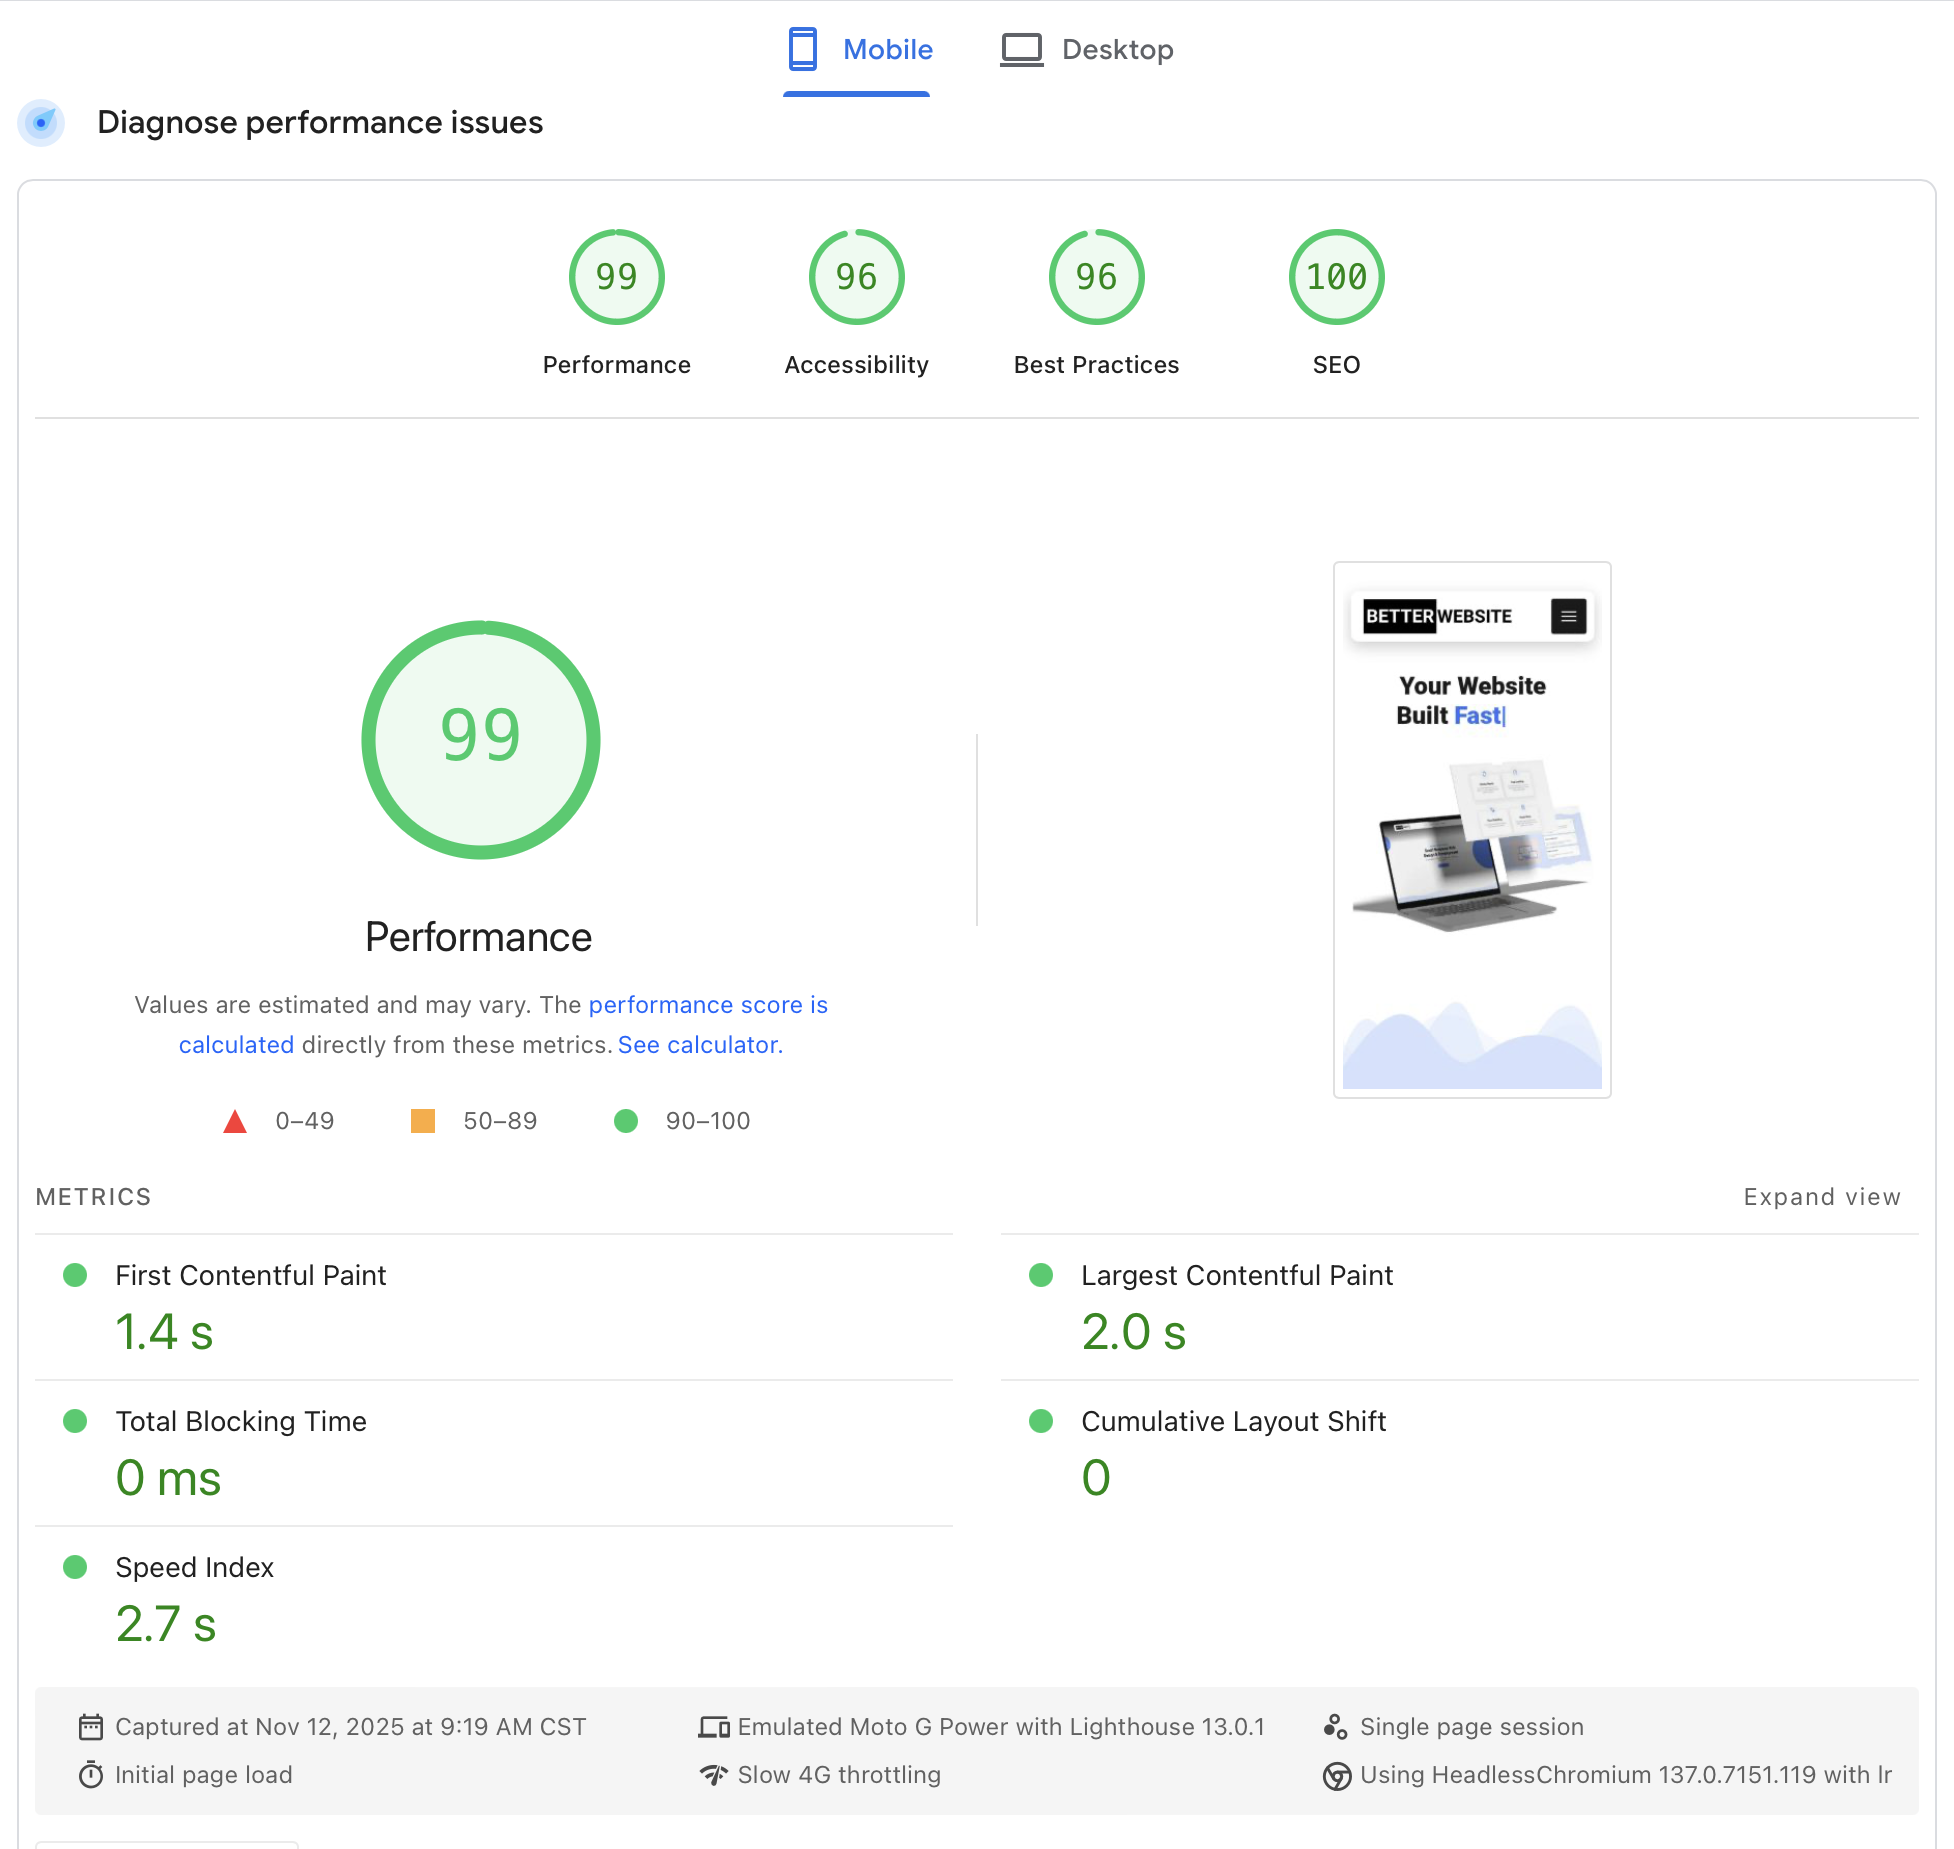Click the device icon beside Emulated Moto G Power
This screenshot has width=1954, height=1849.
(x=714, y=1727)
